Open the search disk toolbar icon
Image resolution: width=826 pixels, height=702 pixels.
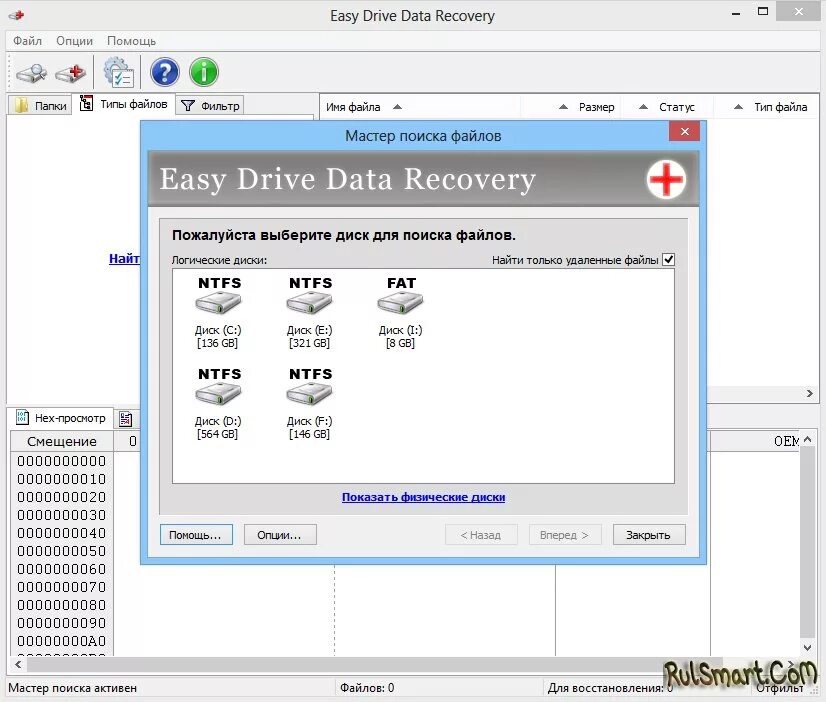[31, 72]
